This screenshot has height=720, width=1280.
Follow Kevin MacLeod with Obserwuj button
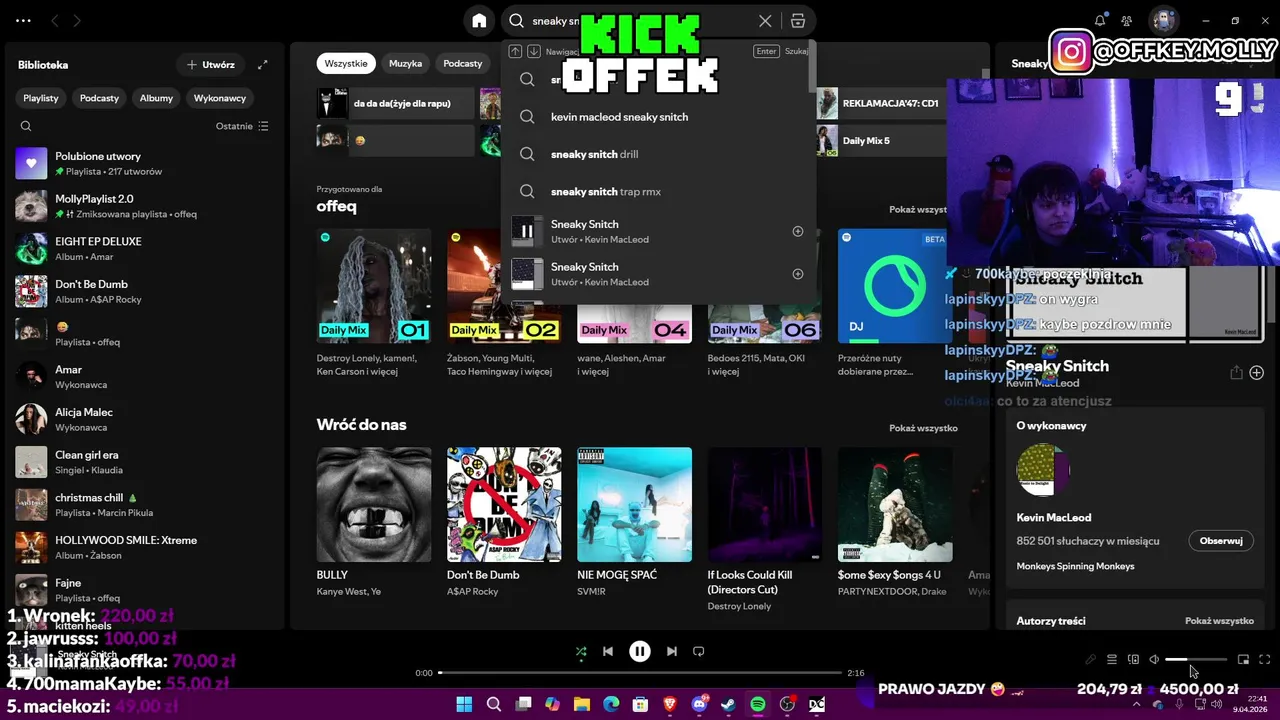pyautogui.click(x=1221, y=541)
